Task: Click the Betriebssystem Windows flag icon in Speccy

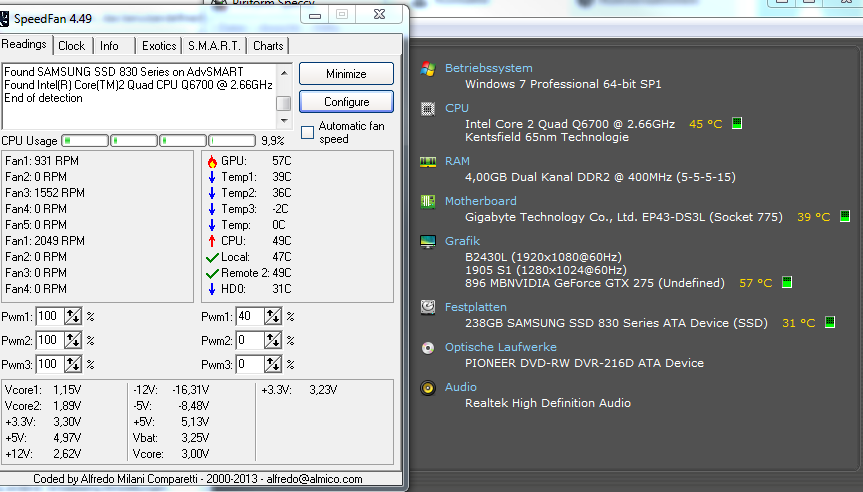Action: pyautogui.click(x=428, y=69)
